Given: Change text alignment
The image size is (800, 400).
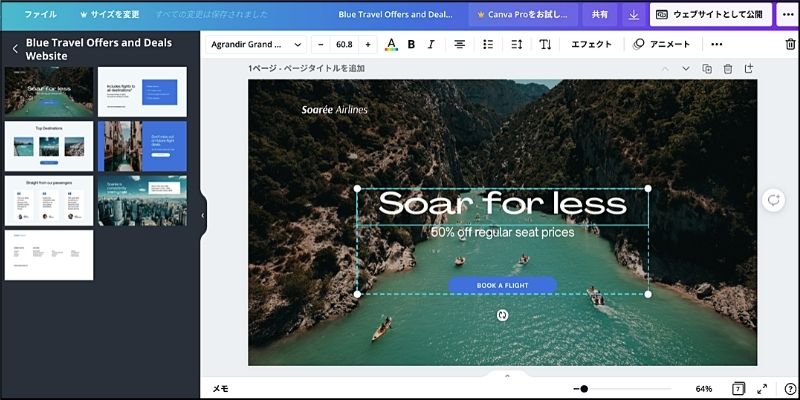Looking at the screenshot, I should click(460, 44).
